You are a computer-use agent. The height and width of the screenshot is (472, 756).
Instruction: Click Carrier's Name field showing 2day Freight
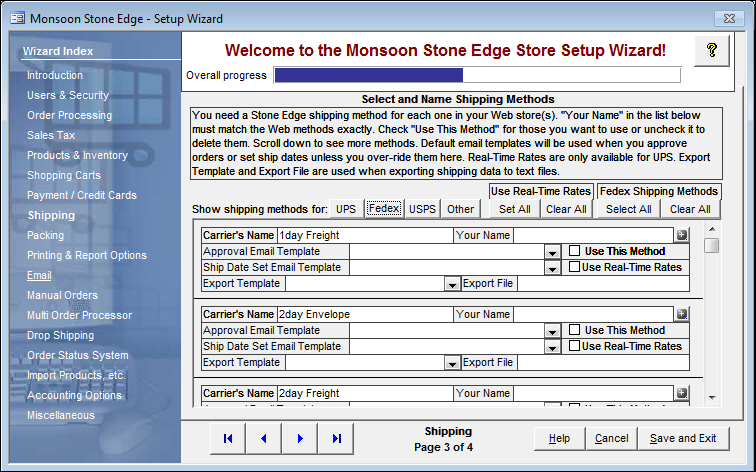tap(365, 393)
